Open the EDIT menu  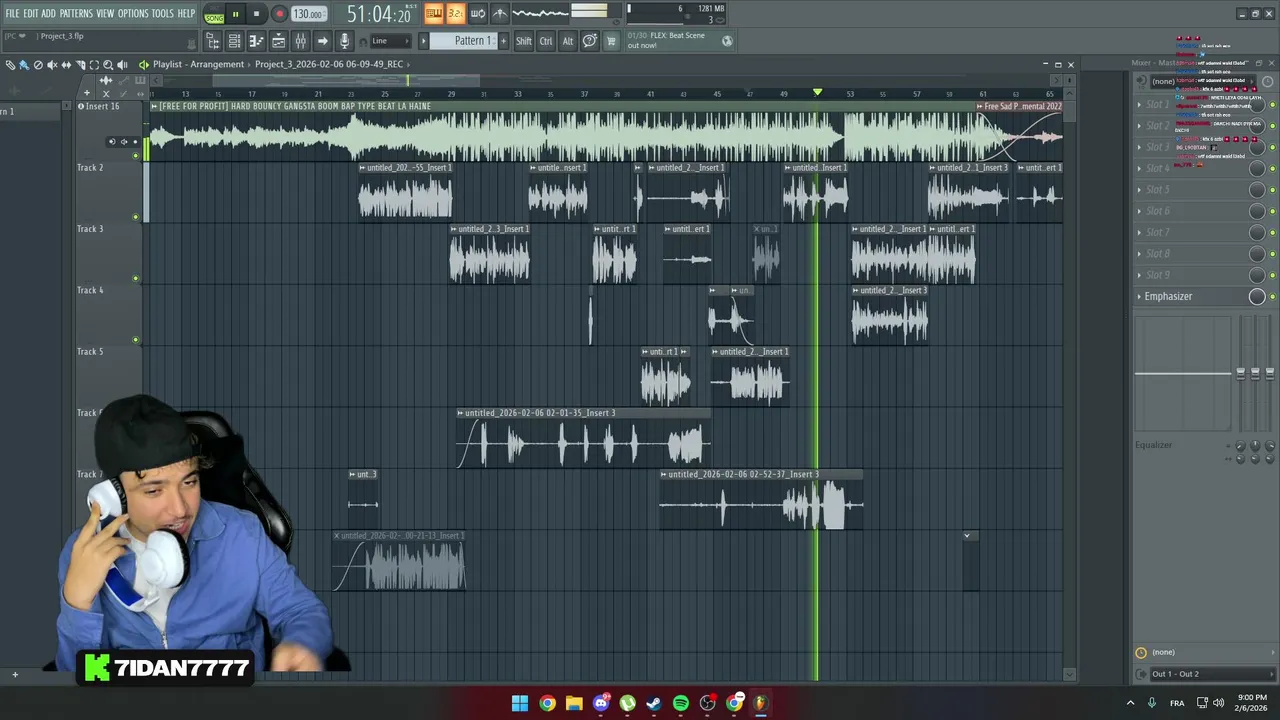pyautogui.click(x=31, y=13)
